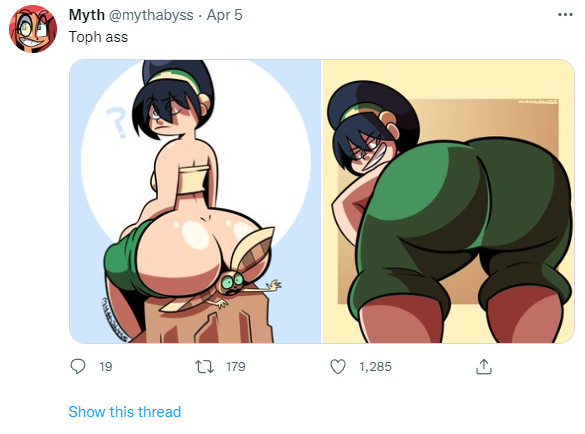This screenshot has width=585, height=434.
Task: Open the right attached image with yellow background
Action: pos(448,202)
